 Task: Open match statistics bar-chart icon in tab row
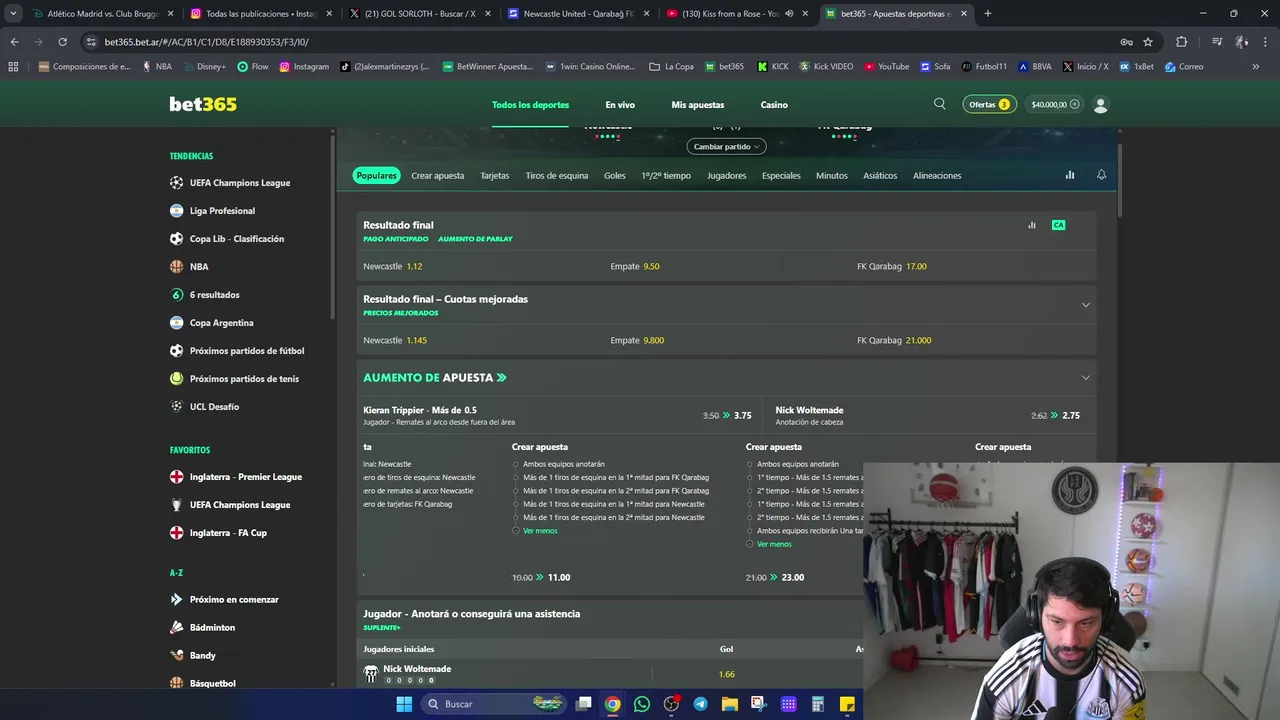[x=1070, y=175]
